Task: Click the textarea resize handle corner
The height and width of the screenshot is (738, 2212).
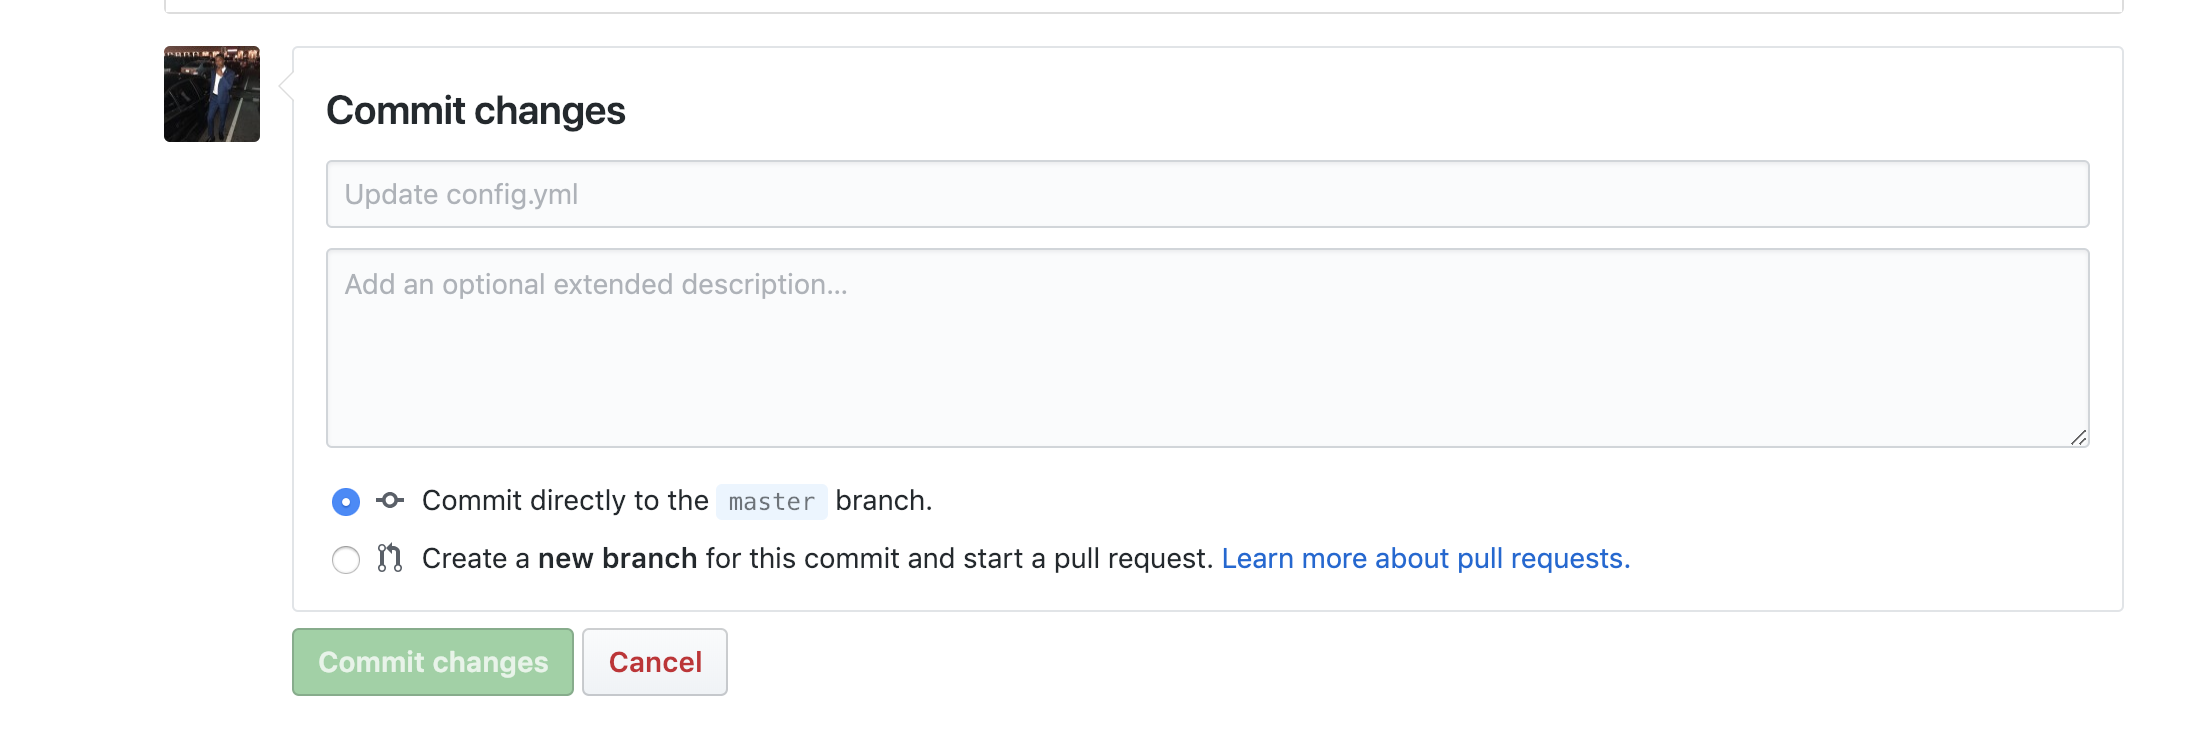Action: 2078,437
